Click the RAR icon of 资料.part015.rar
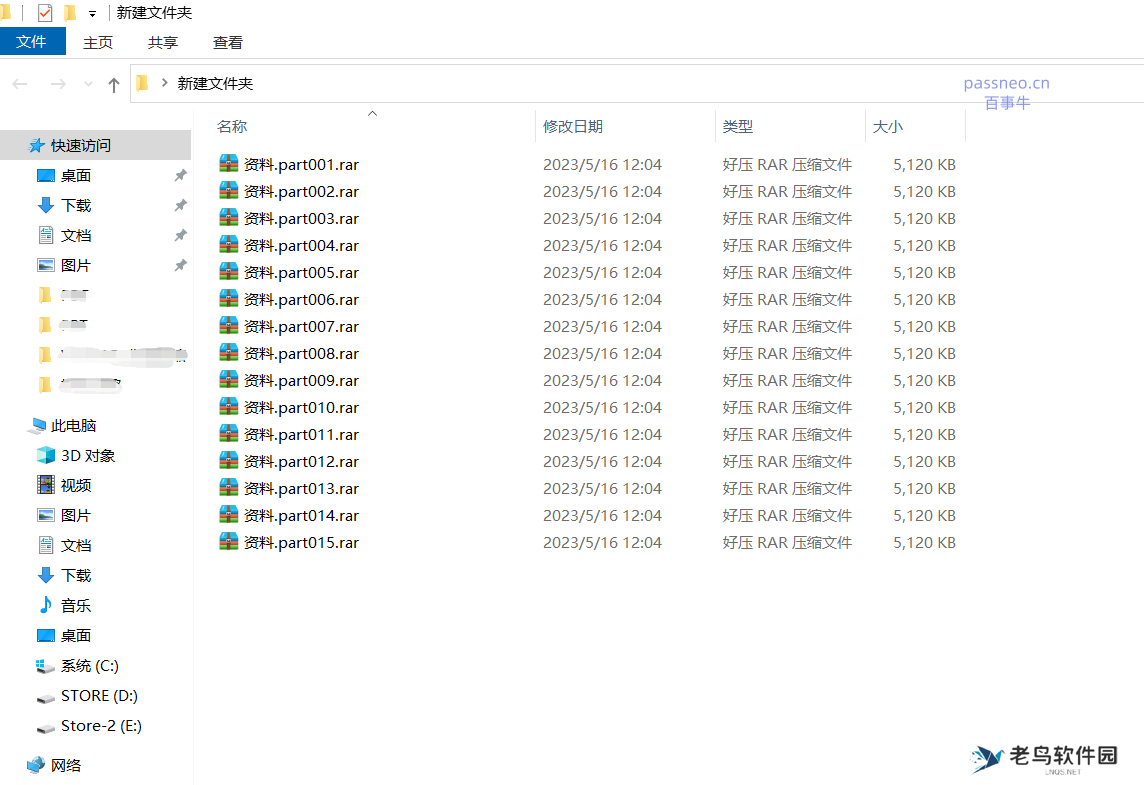The height and width of the screenshot is (785, 1144). pyautogui.click(x=229, y=542)
